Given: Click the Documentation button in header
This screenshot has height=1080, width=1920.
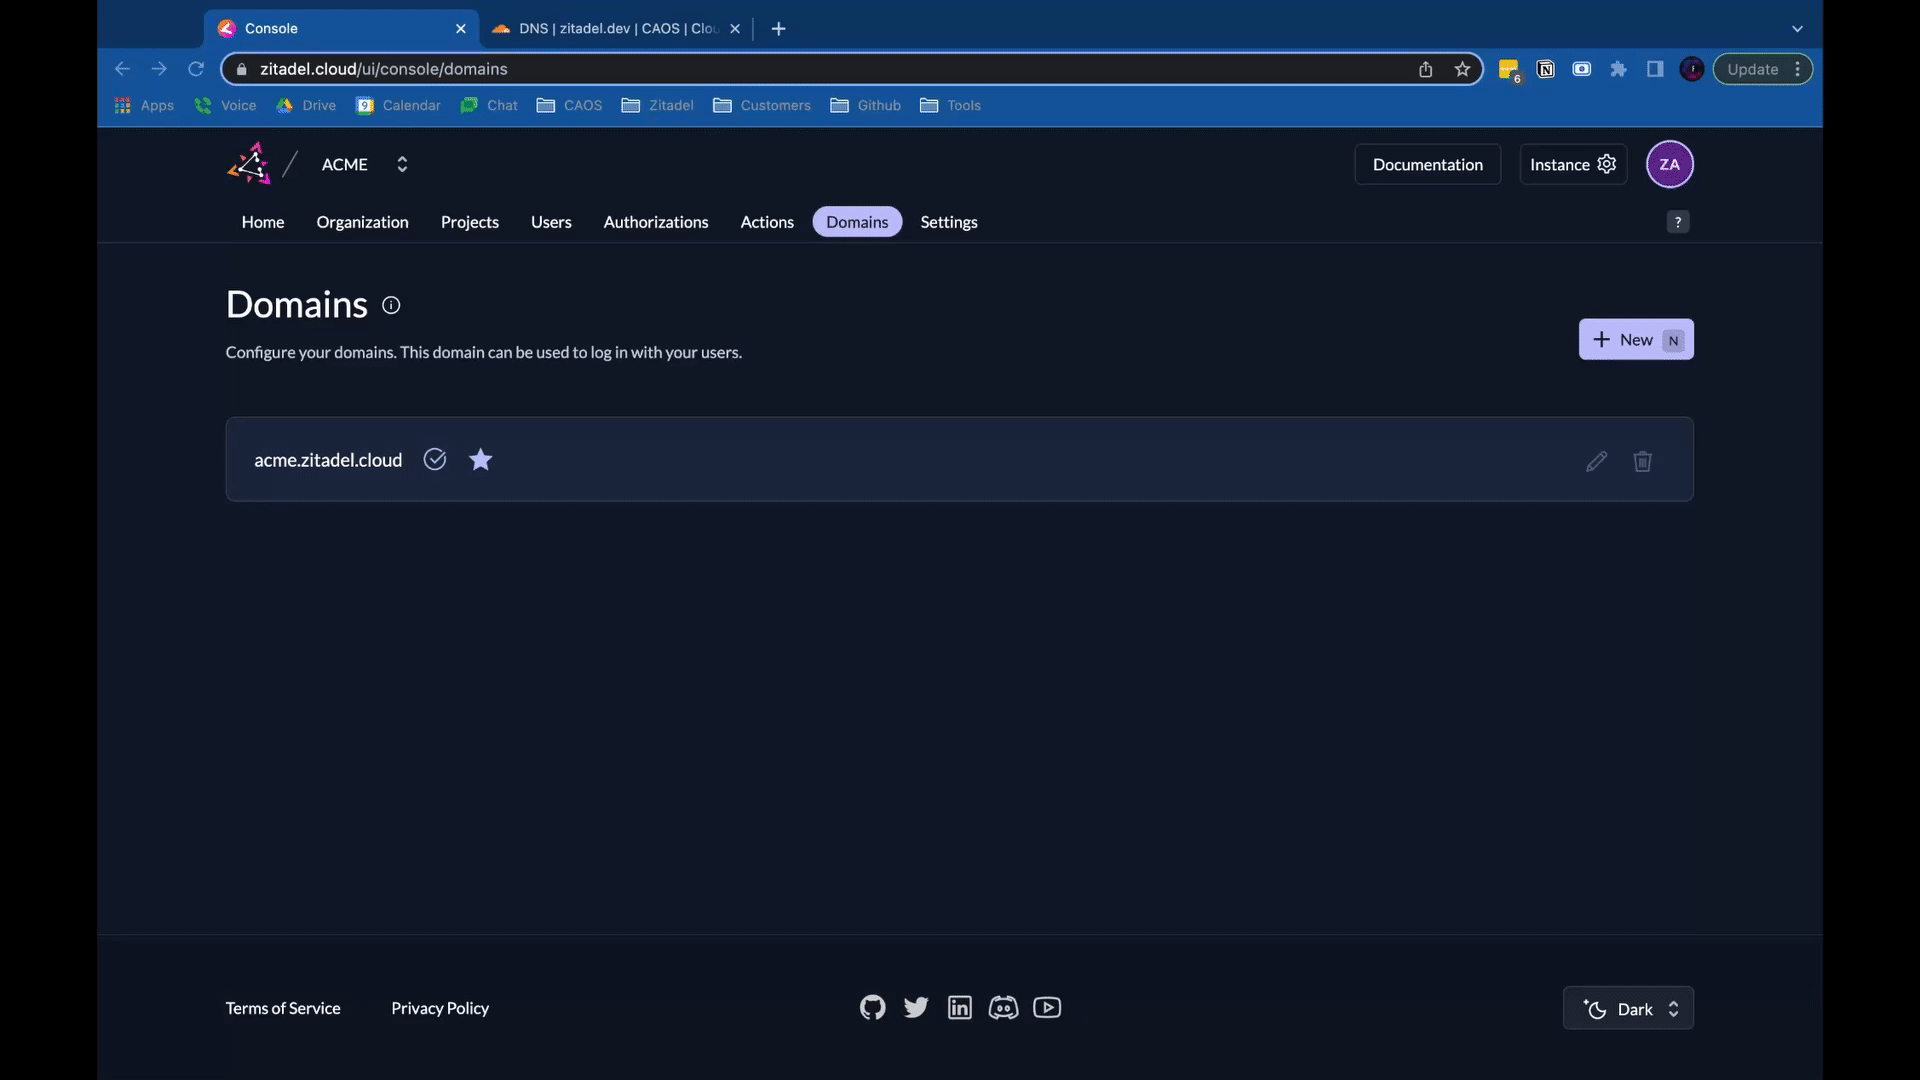Looking at the screenshot, I should point(1428,164).
